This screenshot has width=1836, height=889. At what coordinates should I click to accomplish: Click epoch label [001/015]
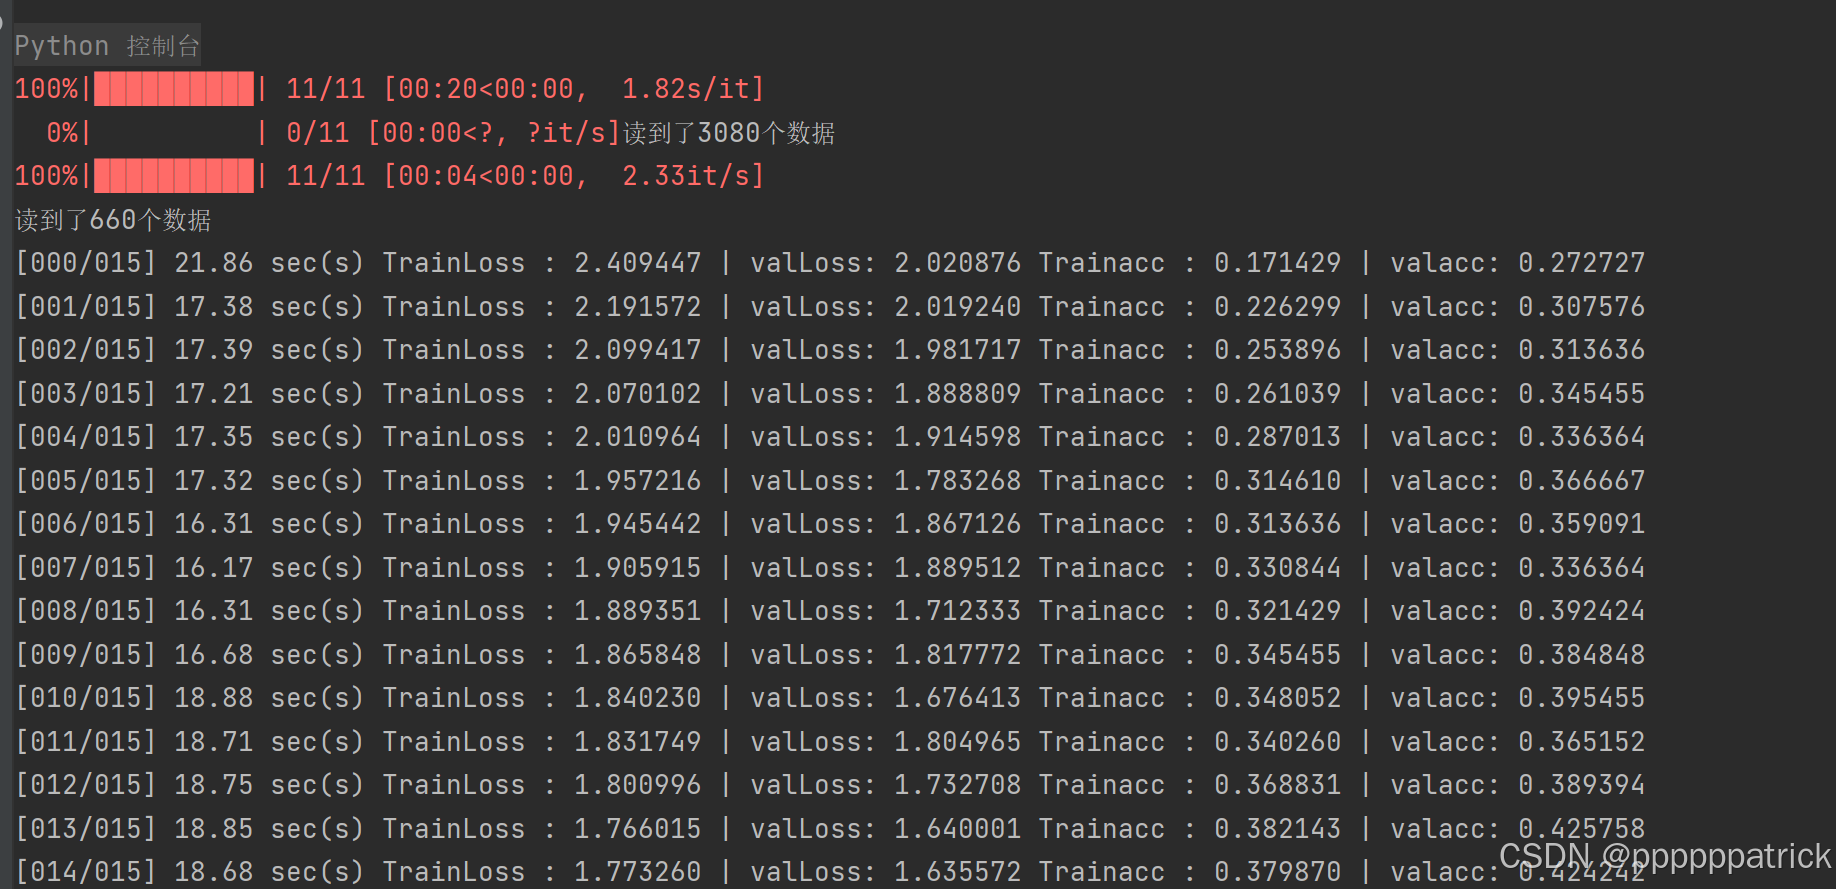[x=86, y=307]
